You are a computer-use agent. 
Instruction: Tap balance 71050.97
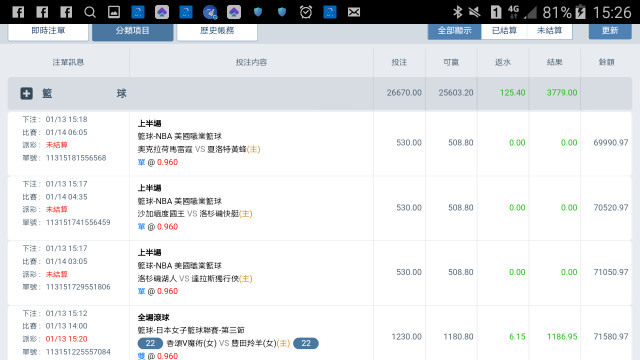[x=611, y=272]
